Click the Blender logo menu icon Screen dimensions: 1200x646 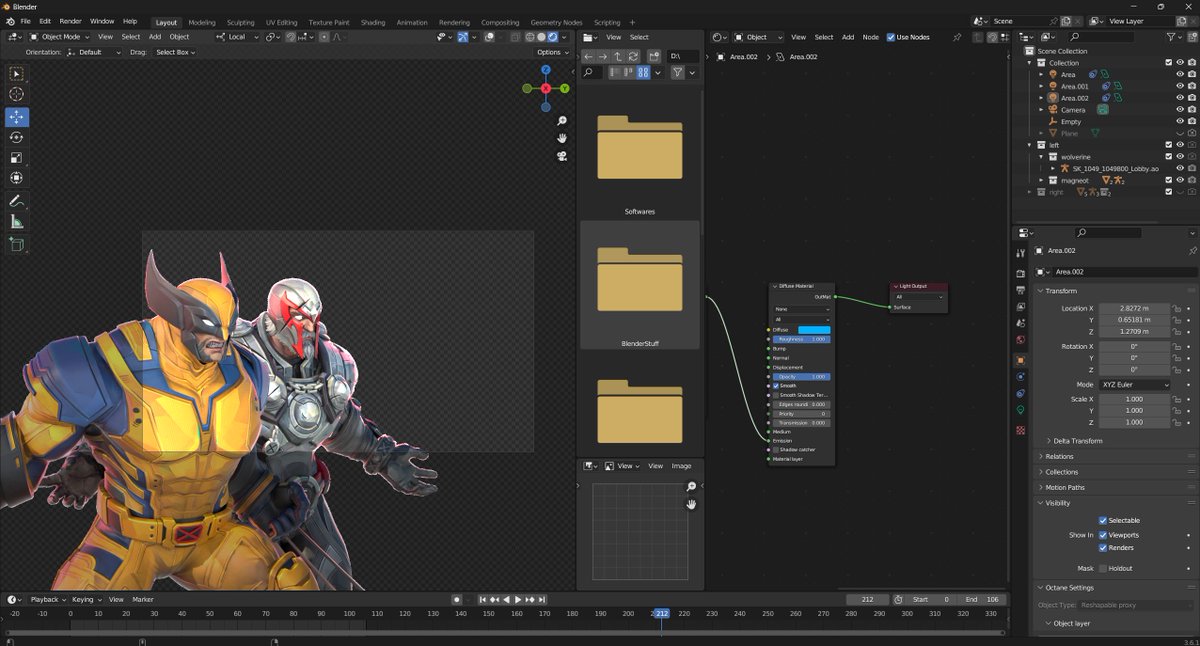click(9, 21)
